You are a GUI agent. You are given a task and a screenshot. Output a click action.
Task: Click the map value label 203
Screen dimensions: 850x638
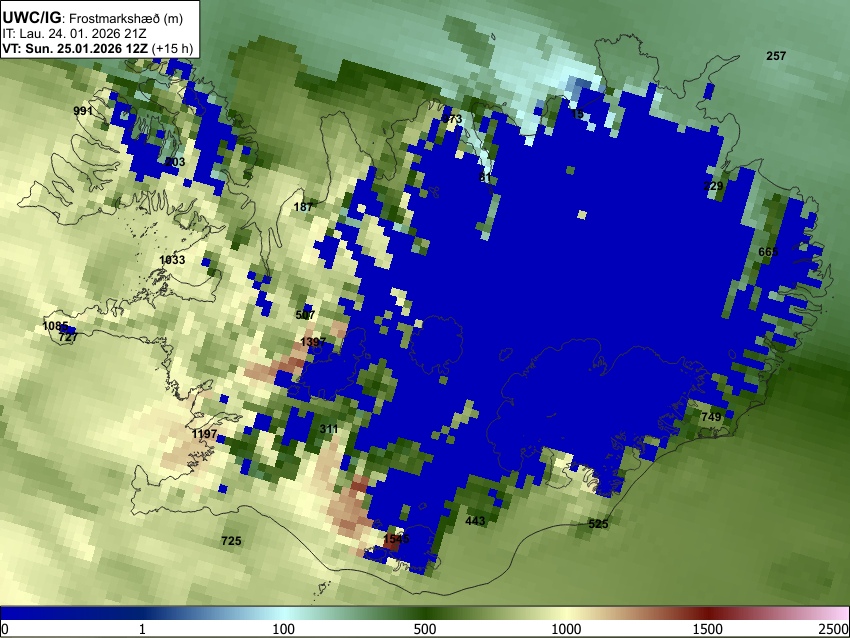175,162
